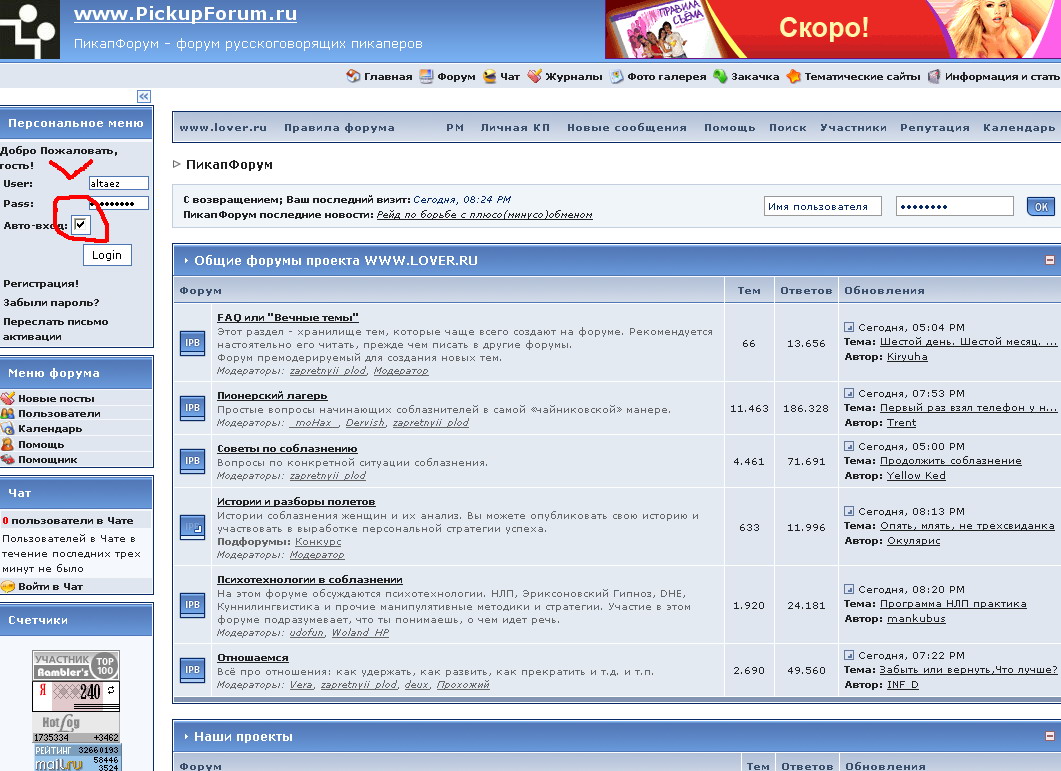Open the Забыли пароль? link
The image size is (1061, 771).
pyautogui.click(x=51, y=303)
